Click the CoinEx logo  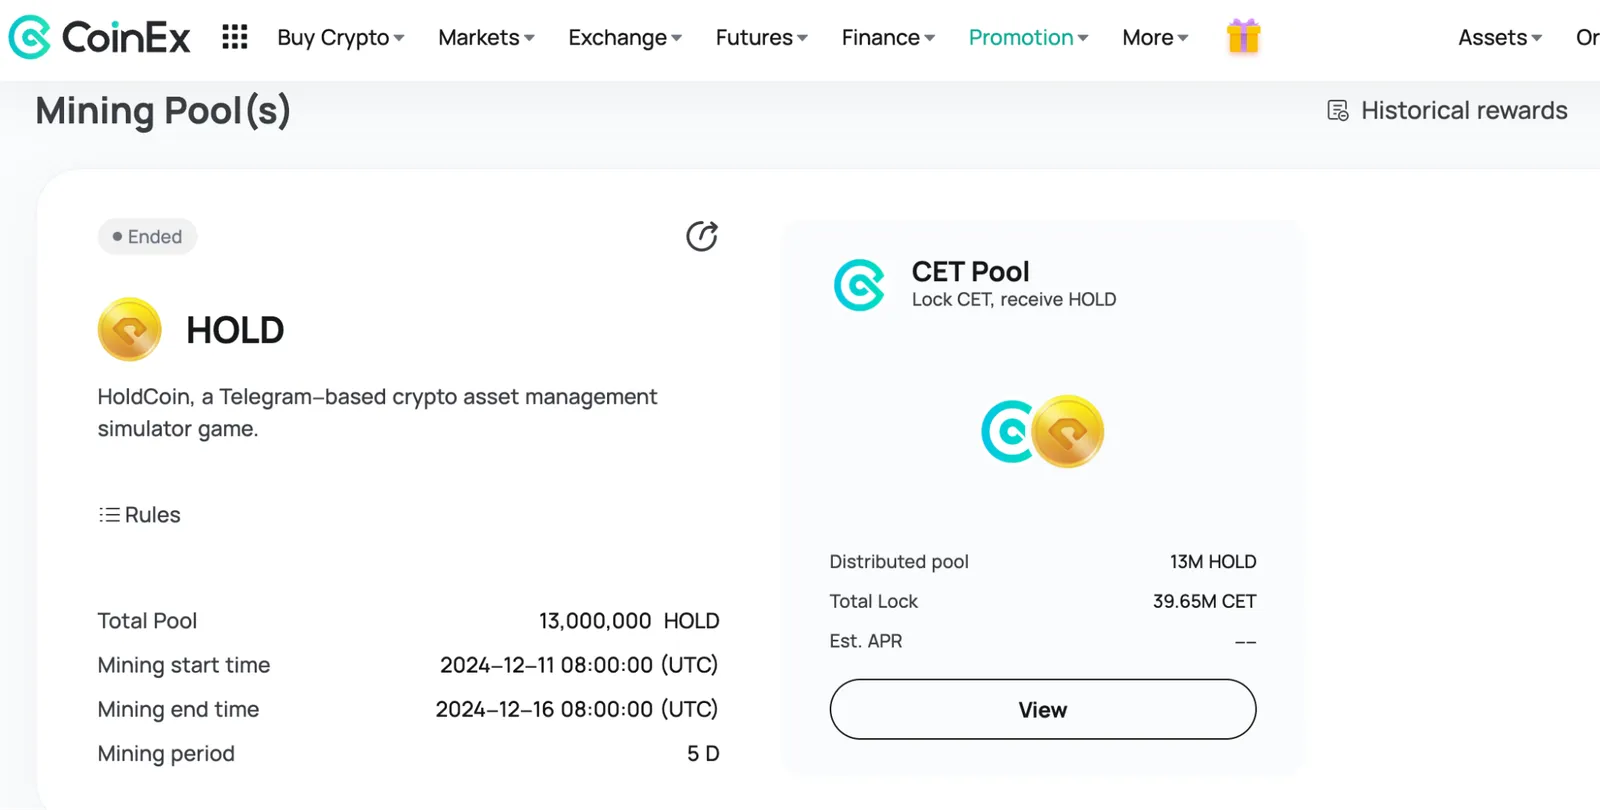point(99,38)
